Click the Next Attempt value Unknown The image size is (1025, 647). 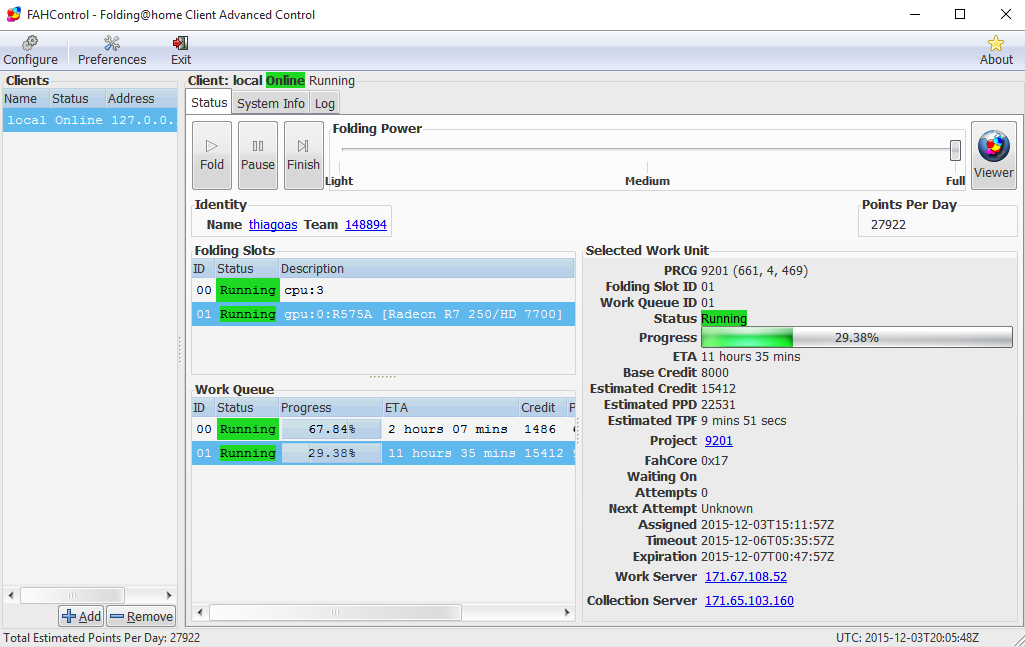pos(727,509)
